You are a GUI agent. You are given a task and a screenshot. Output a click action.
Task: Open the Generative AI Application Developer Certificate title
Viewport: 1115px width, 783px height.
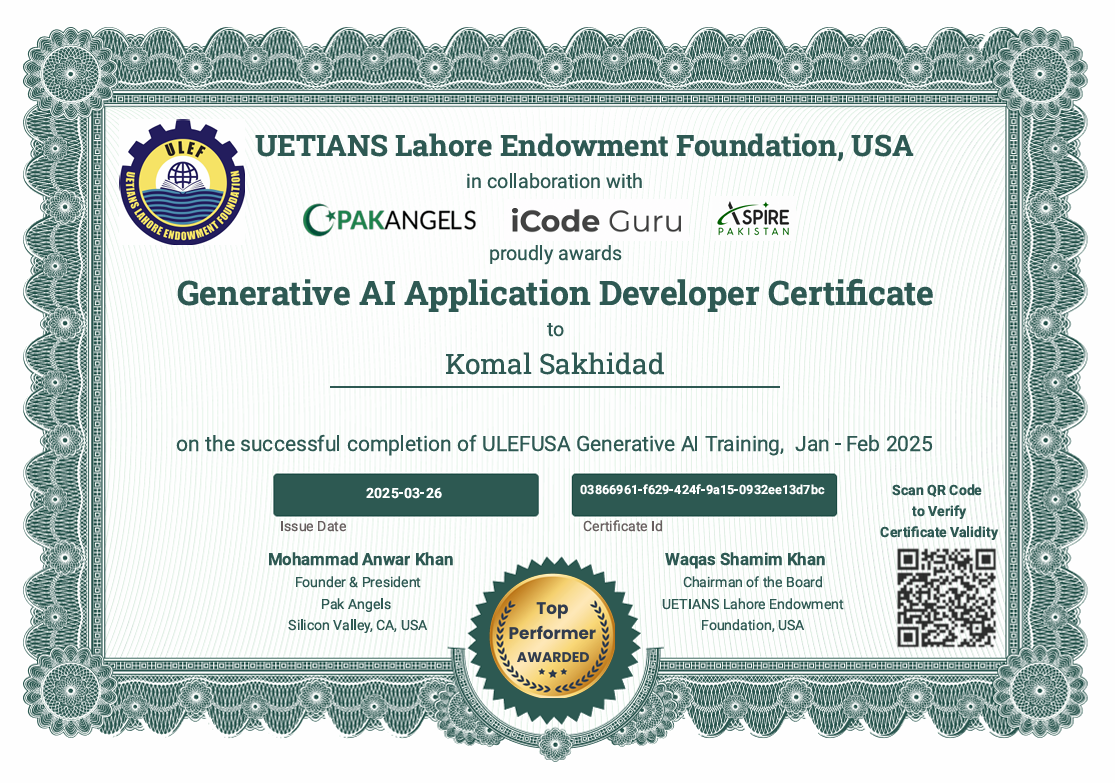tap(554, 294)
